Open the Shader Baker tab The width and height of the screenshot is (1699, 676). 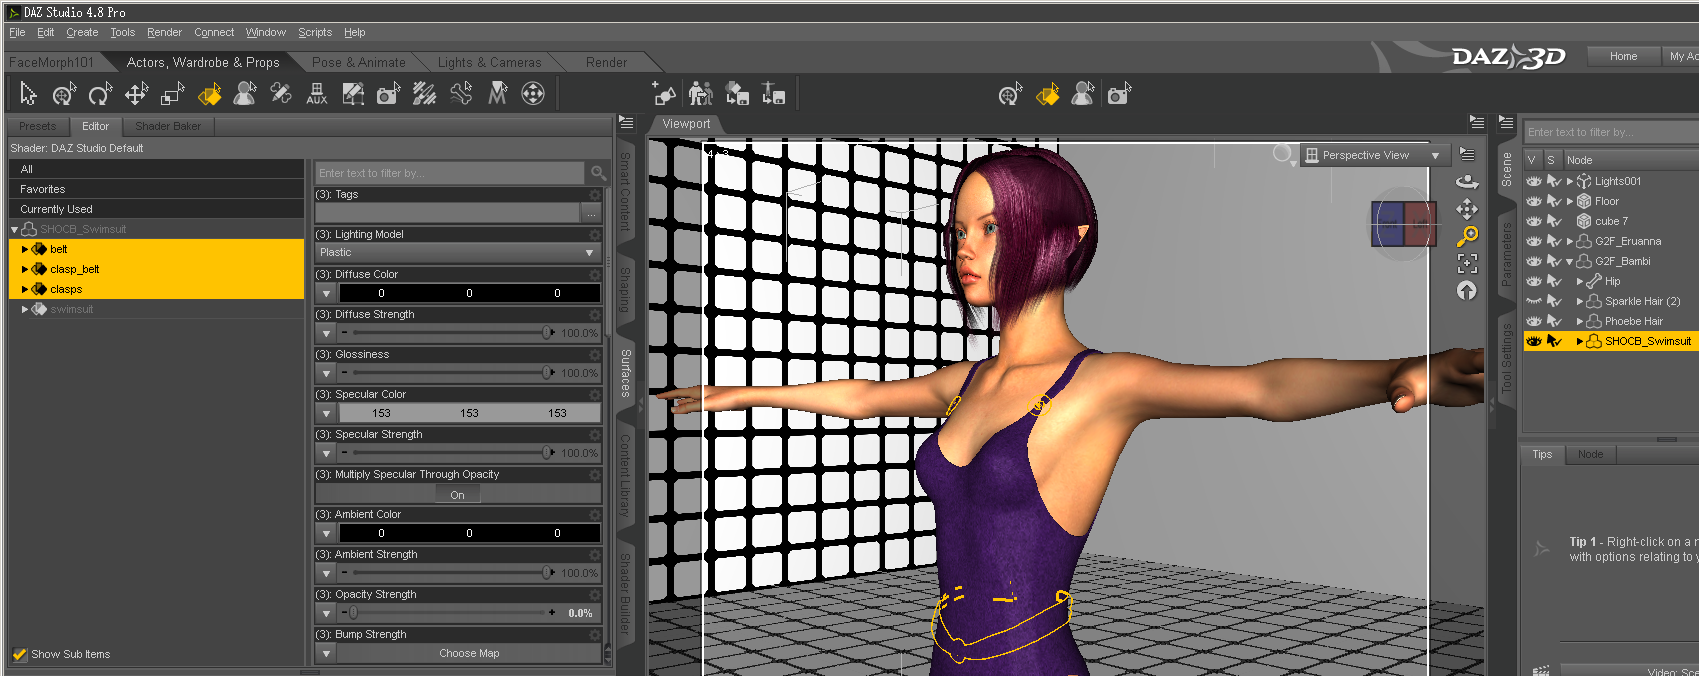pyautogui.click(x=168, y=126)
